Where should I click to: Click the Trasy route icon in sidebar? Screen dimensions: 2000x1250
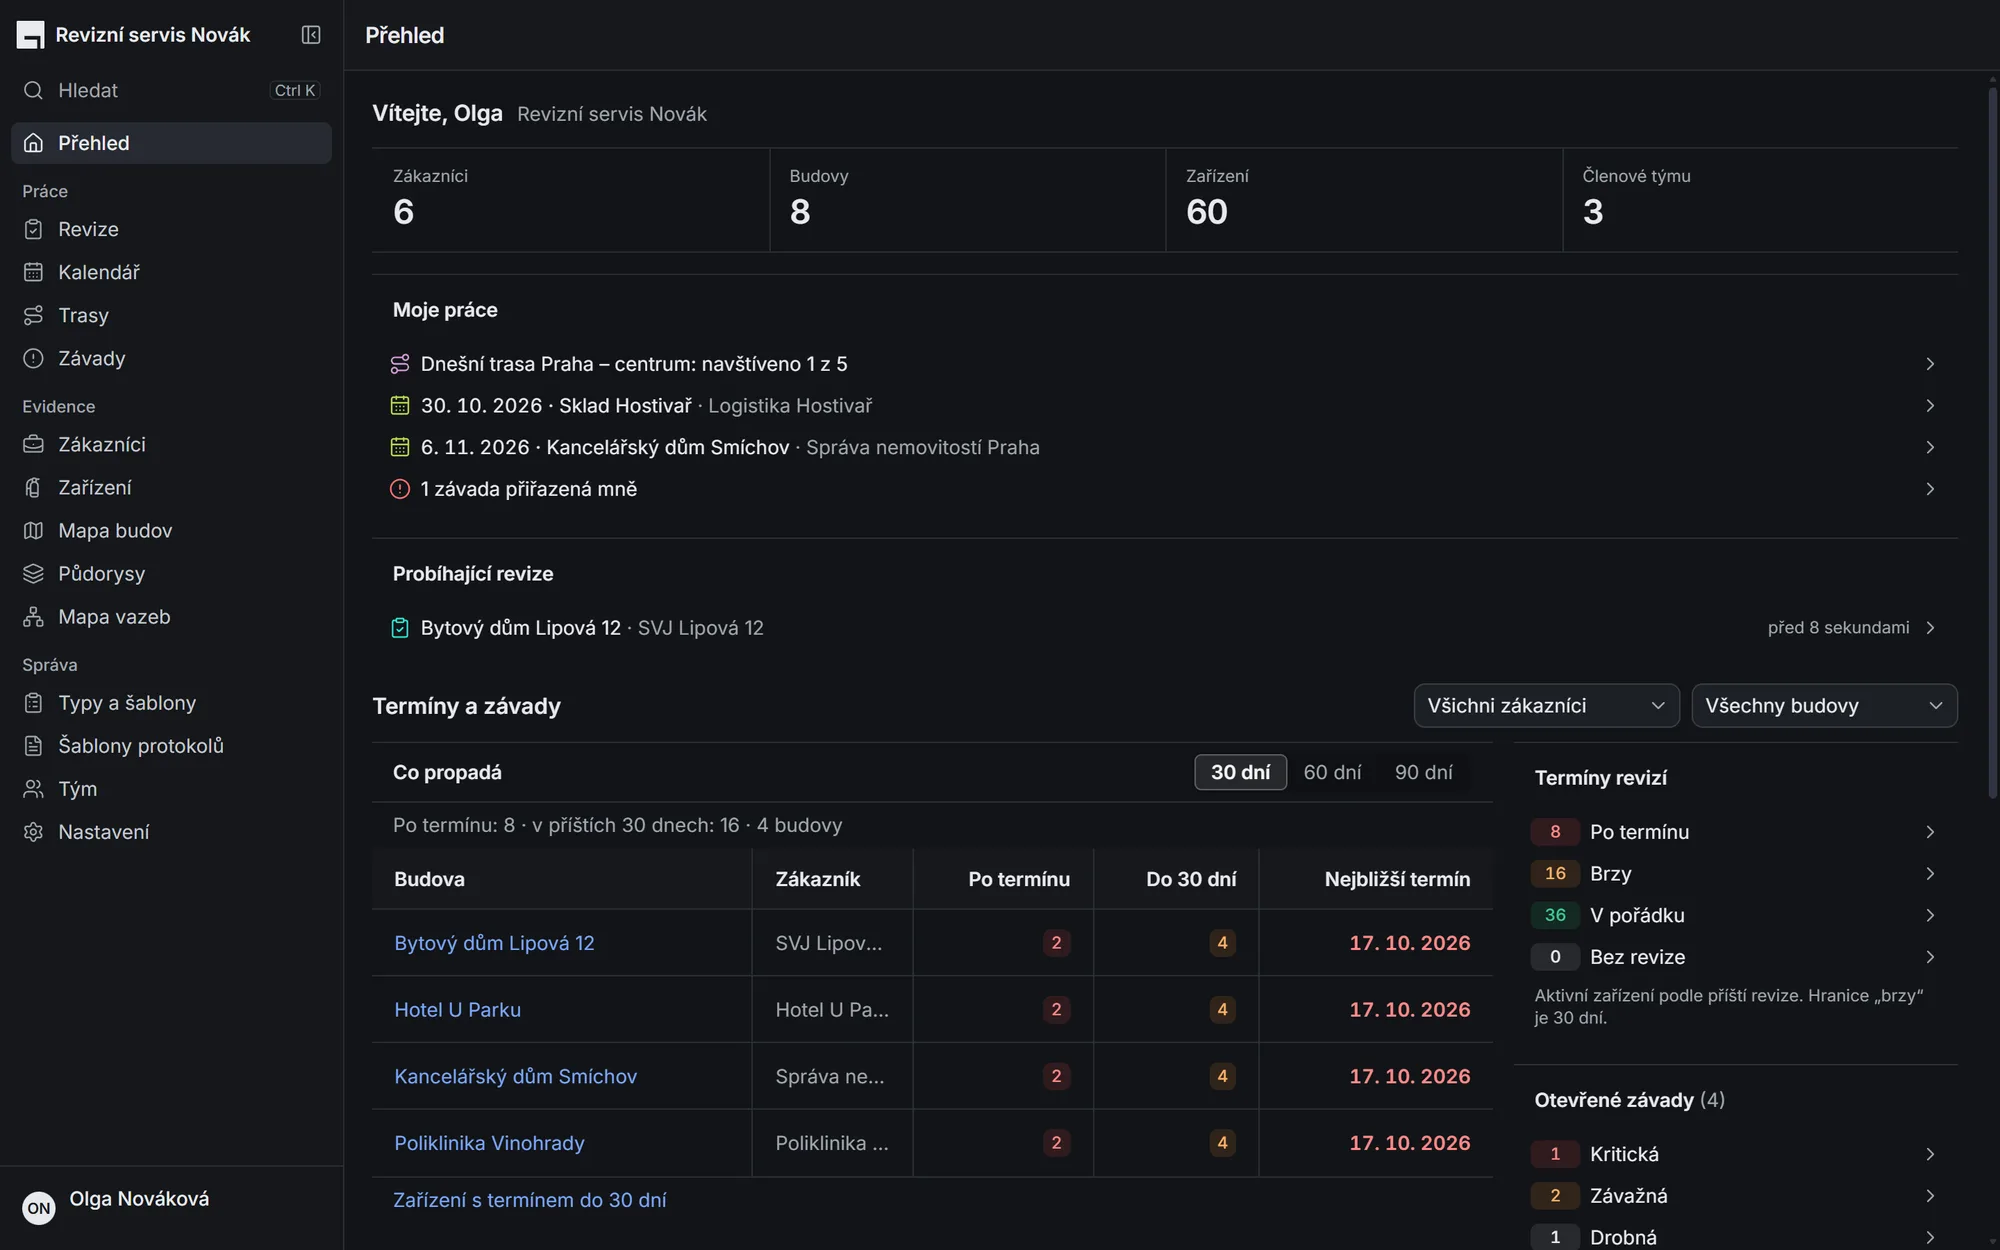click(x=33, y=315)
